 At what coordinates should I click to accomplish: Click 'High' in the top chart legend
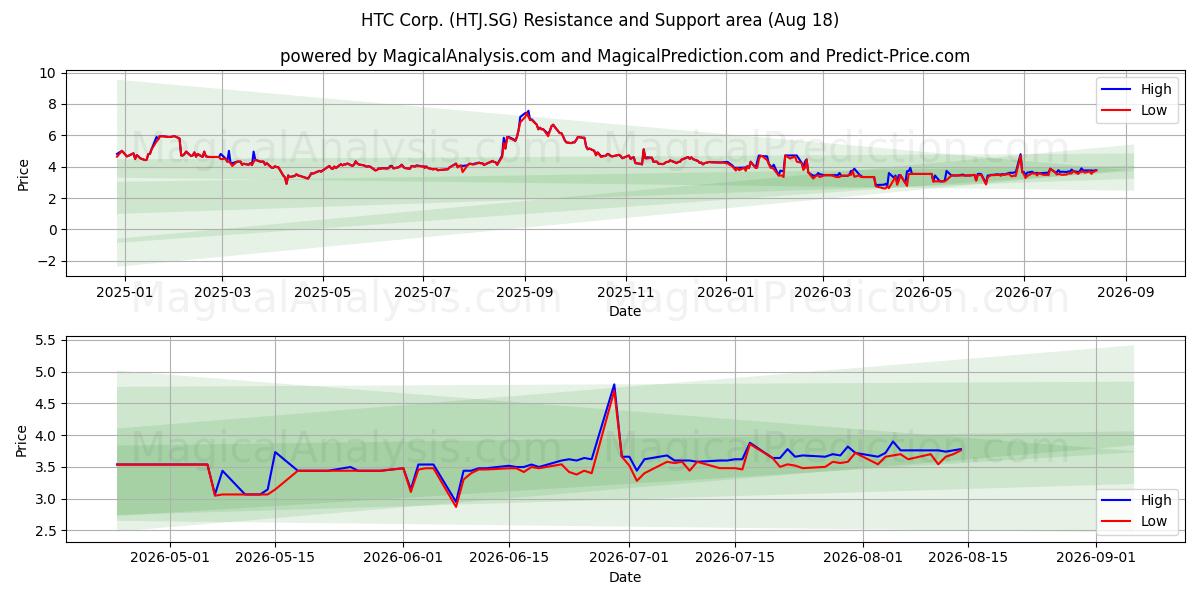pyautogui.click(x=1156, y=89)
